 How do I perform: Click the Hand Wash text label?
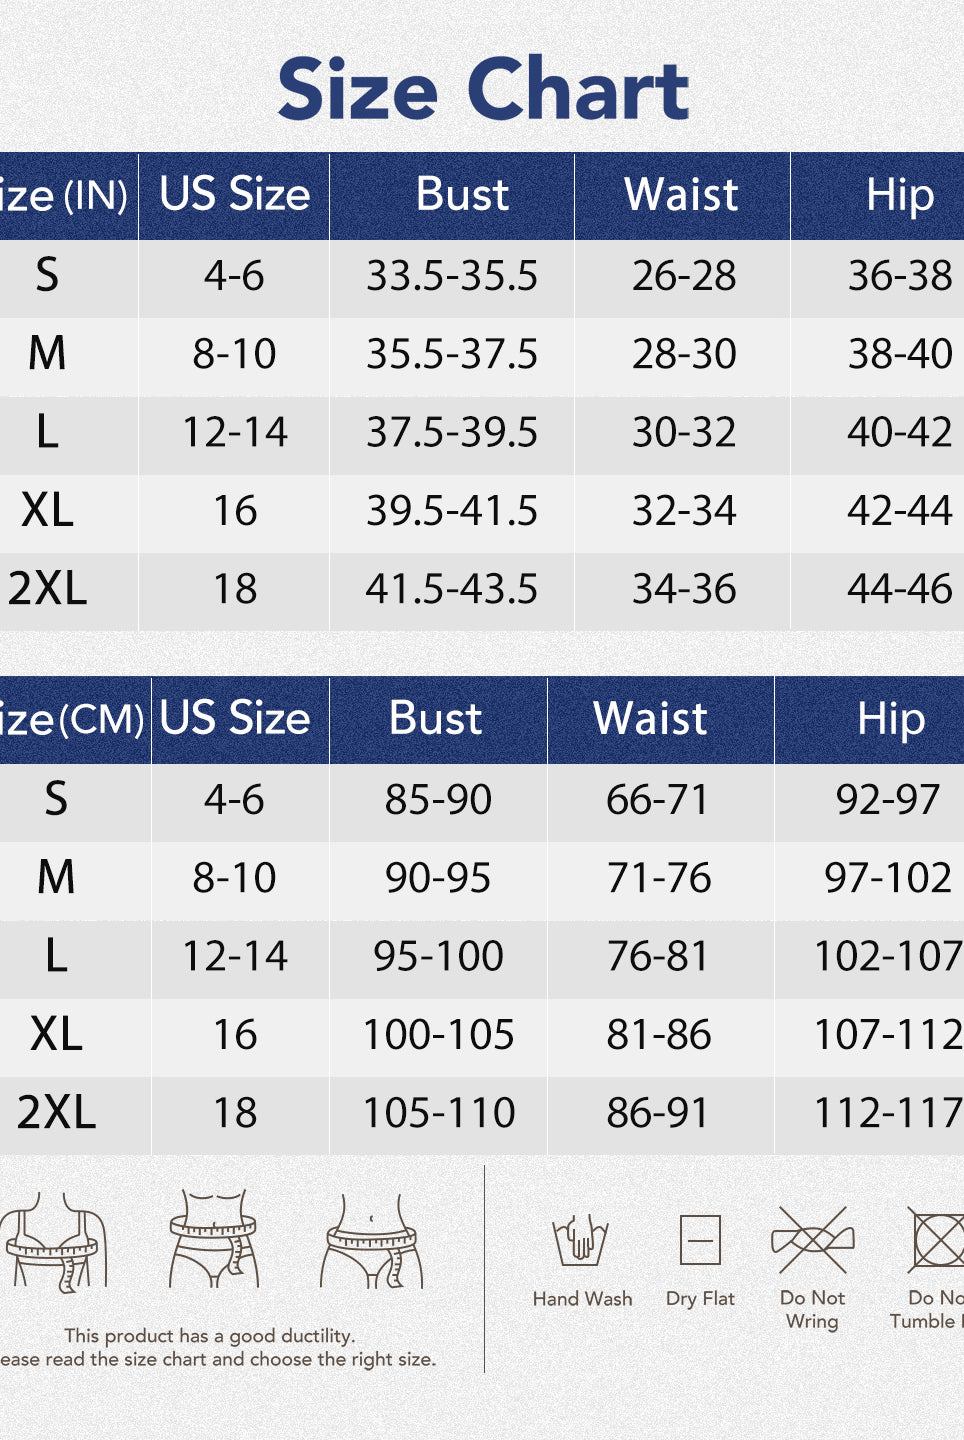(x=582, y=1299)
